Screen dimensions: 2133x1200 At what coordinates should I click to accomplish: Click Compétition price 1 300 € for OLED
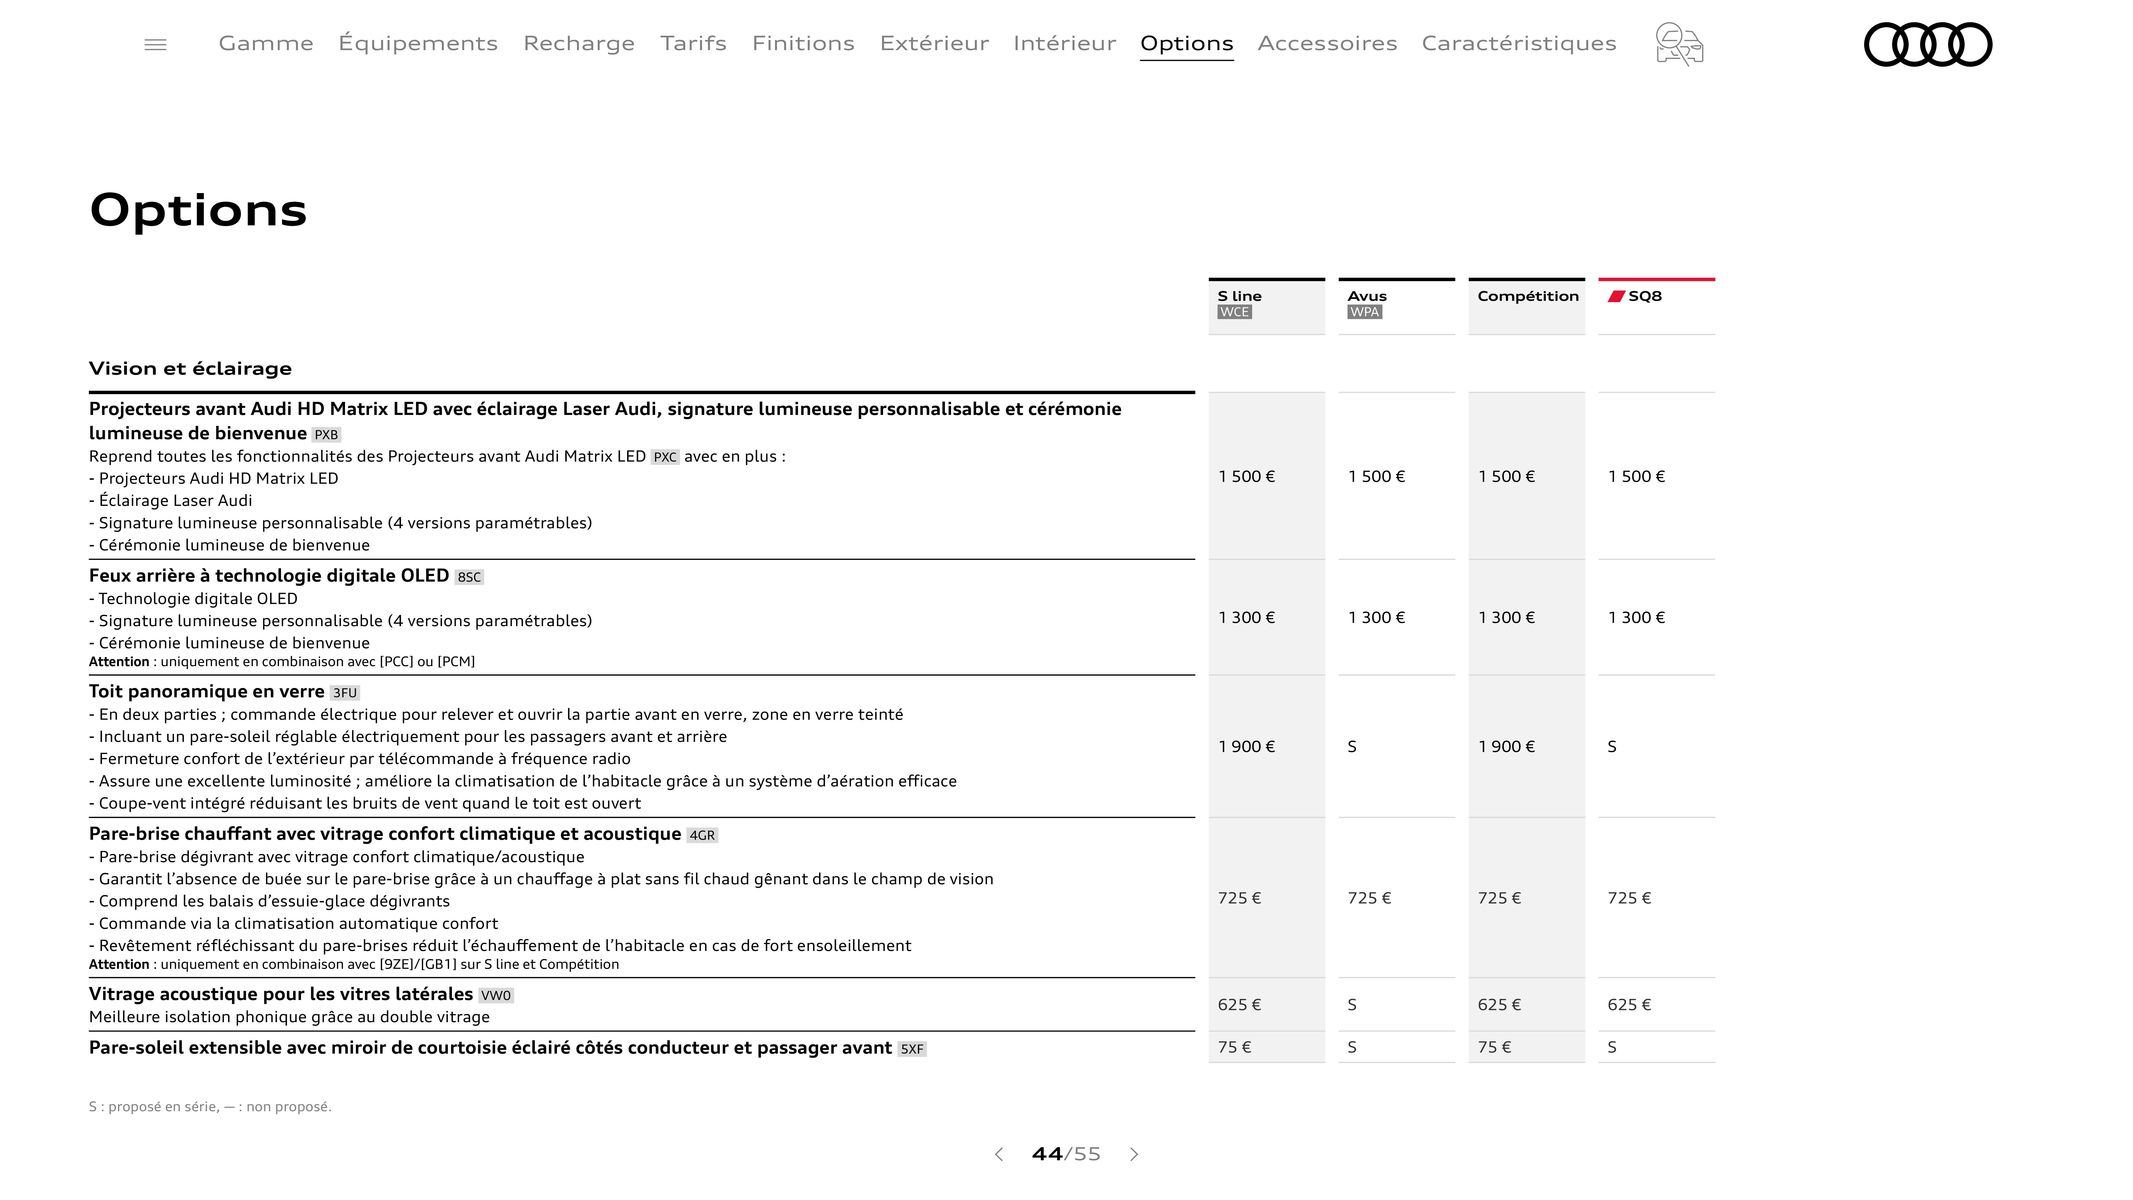(1507, 618)
